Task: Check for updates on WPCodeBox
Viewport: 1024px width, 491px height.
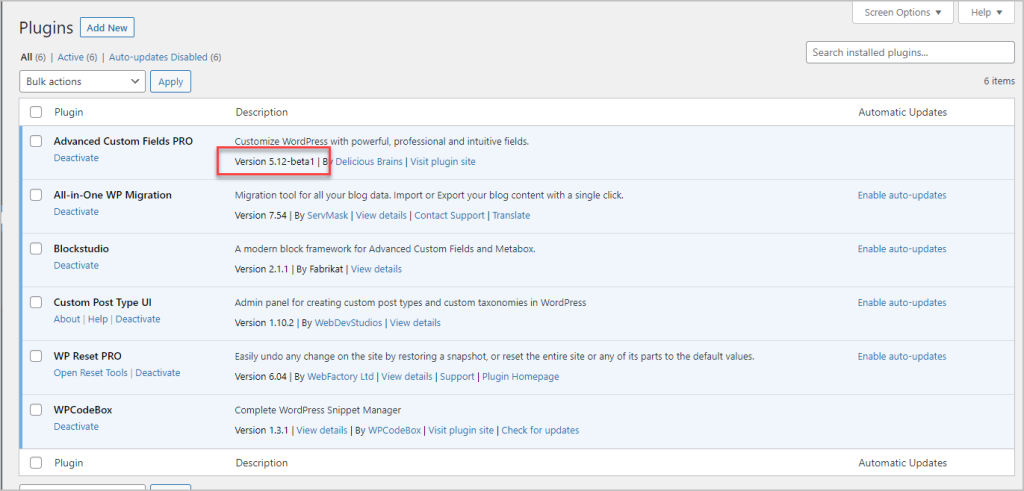Action: (x=540, y=430)
